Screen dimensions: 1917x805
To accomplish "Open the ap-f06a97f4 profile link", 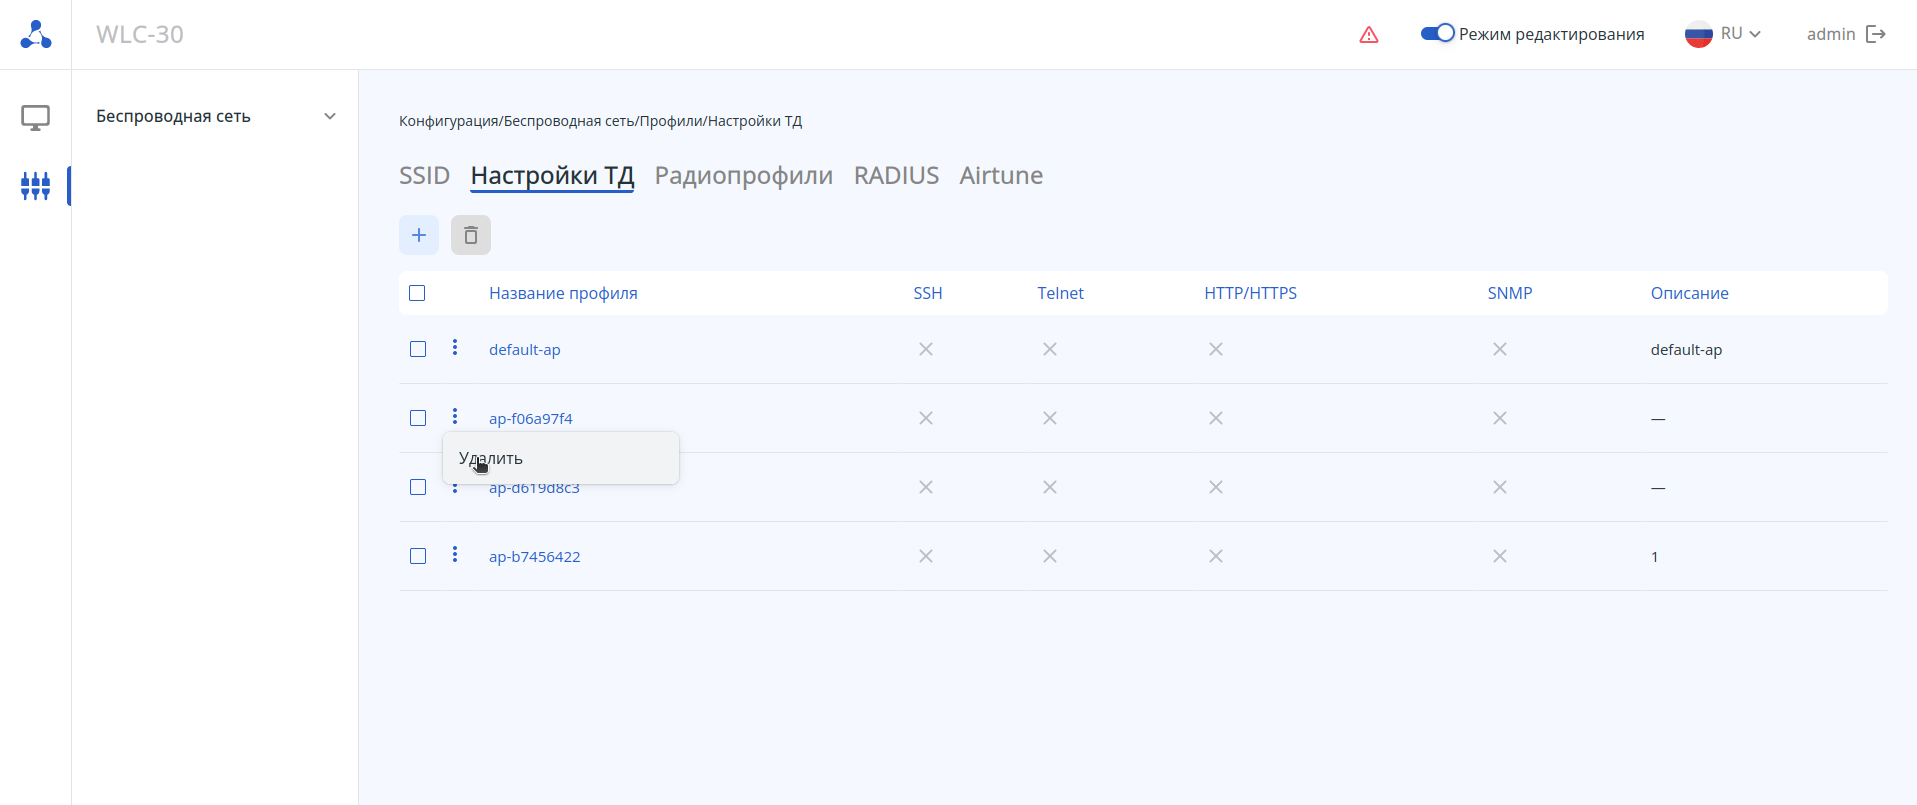I will pyautogui.click(x=530, y=418).
